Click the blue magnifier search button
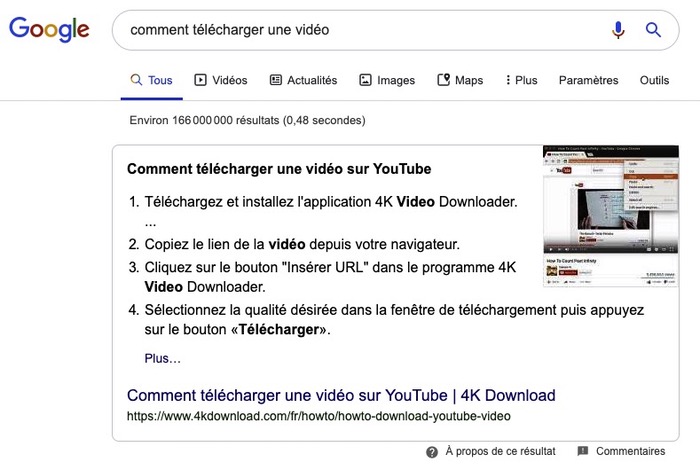The width and height of the screenshot is (700, 470). [x=653, y=30]
